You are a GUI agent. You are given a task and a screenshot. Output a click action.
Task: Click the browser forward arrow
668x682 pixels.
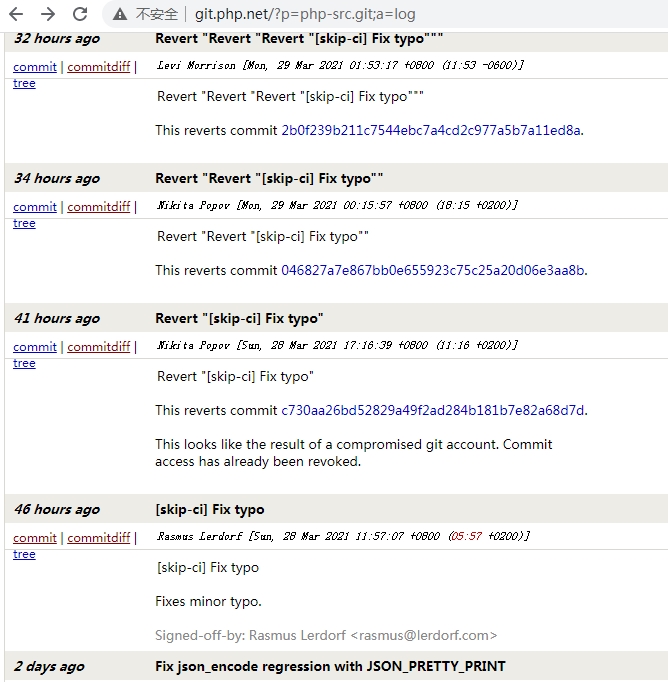point(48,14)
